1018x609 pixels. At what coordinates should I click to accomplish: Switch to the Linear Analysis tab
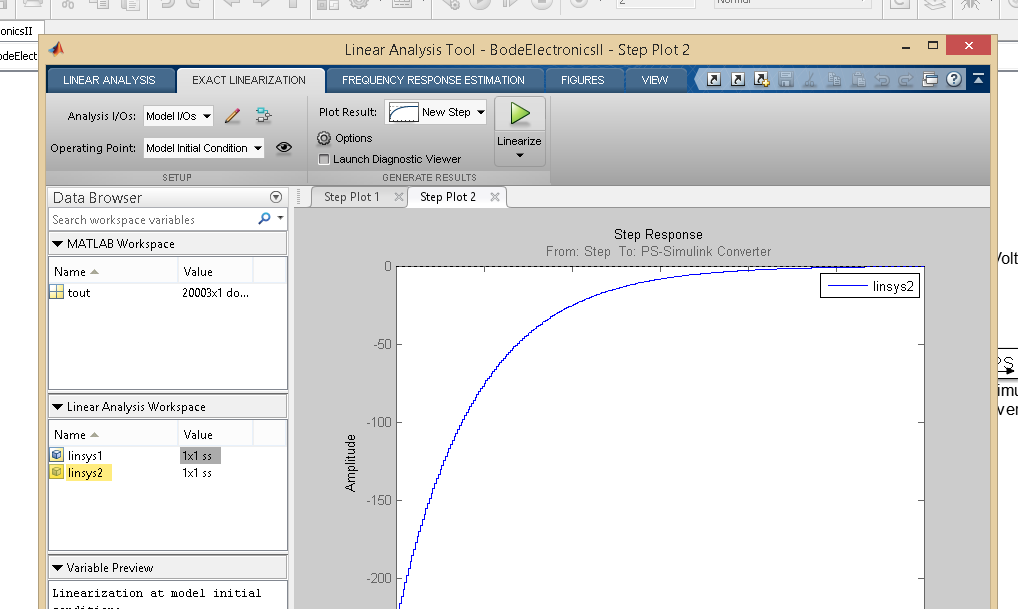click(109, 80)
